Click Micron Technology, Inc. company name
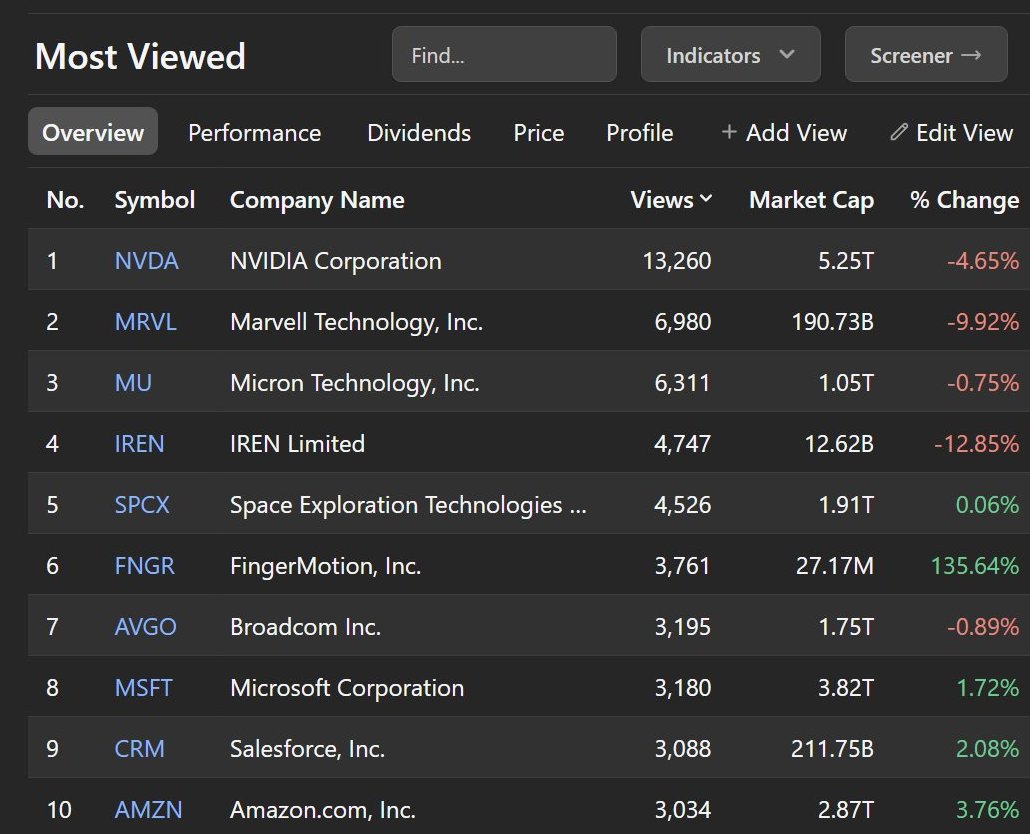The height and width of the screenshot is (834, 1030). 355,383
